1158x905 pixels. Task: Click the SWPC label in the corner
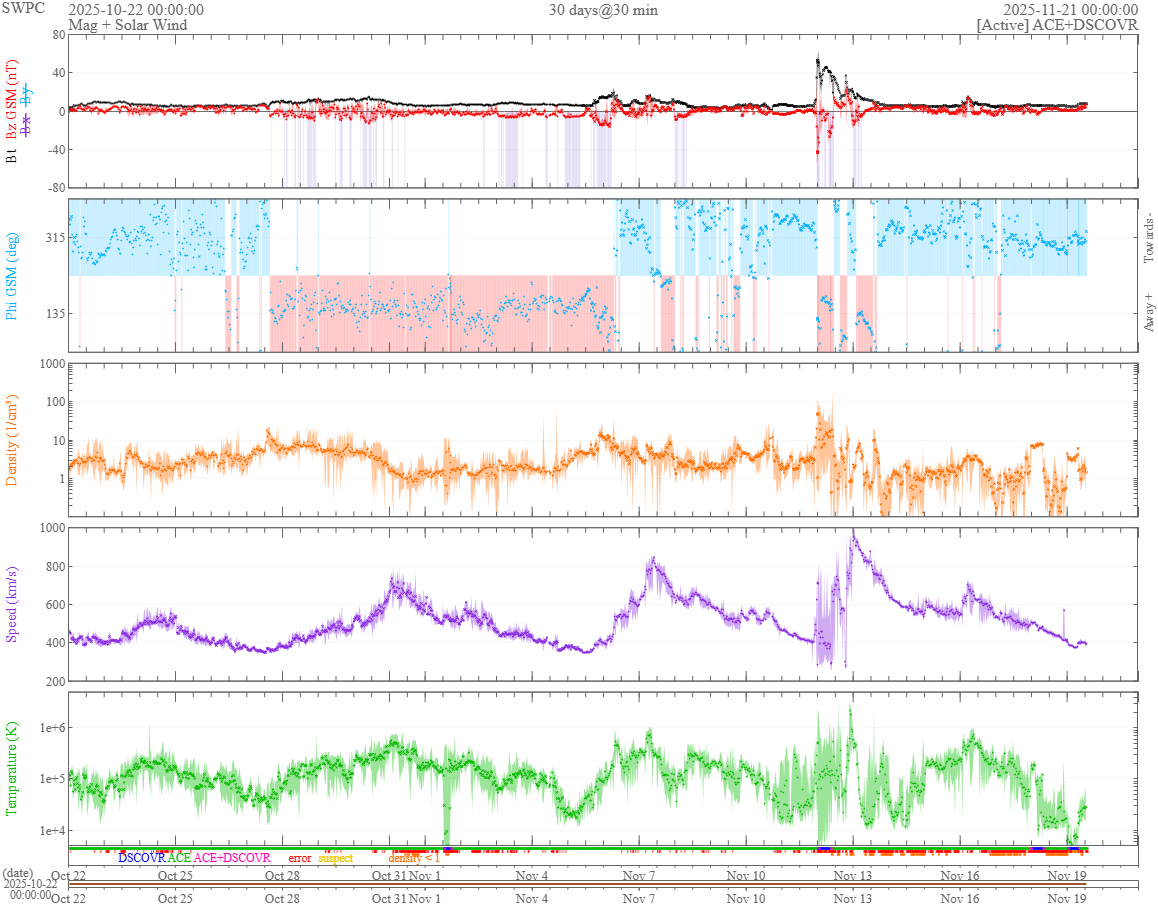point(23,8)
